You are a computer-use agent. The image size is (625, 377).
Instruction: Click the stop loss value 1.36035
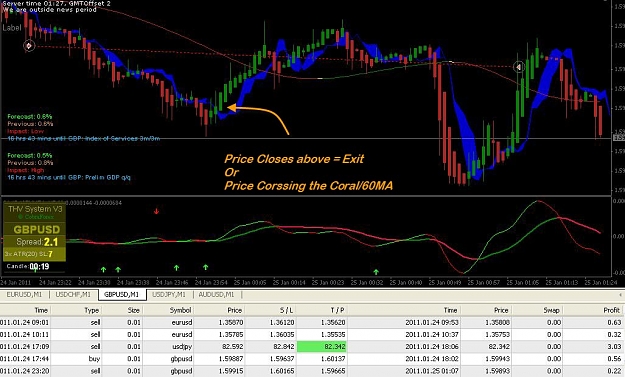[282, 334]
